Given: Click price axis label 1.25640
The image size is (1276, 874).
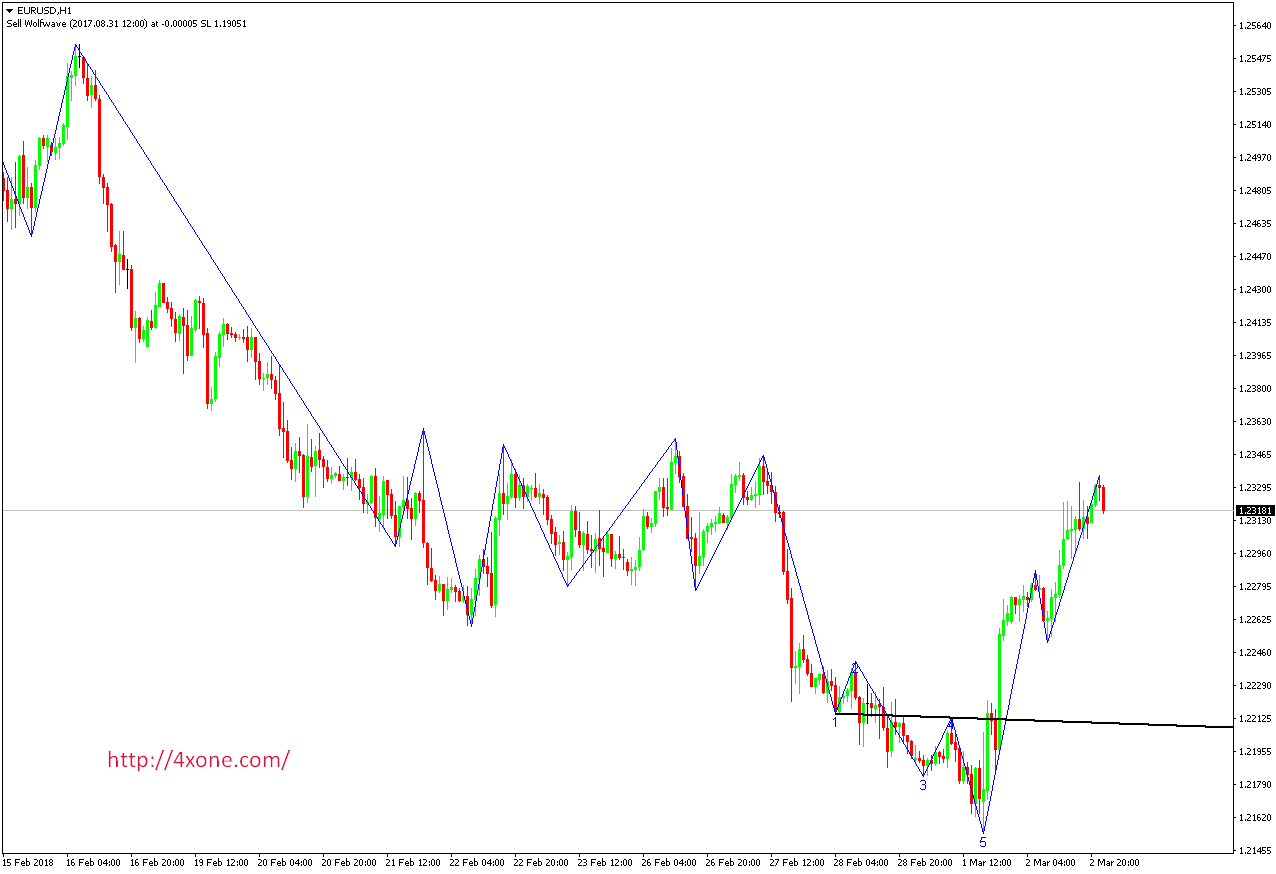Looking at the screenshot, I should pyautogui.click(x=1255, y=25).
